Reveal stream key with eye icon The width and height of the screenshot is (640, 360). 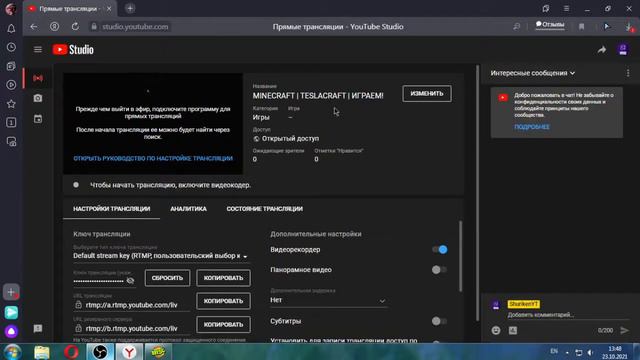[x=130, y=281]
